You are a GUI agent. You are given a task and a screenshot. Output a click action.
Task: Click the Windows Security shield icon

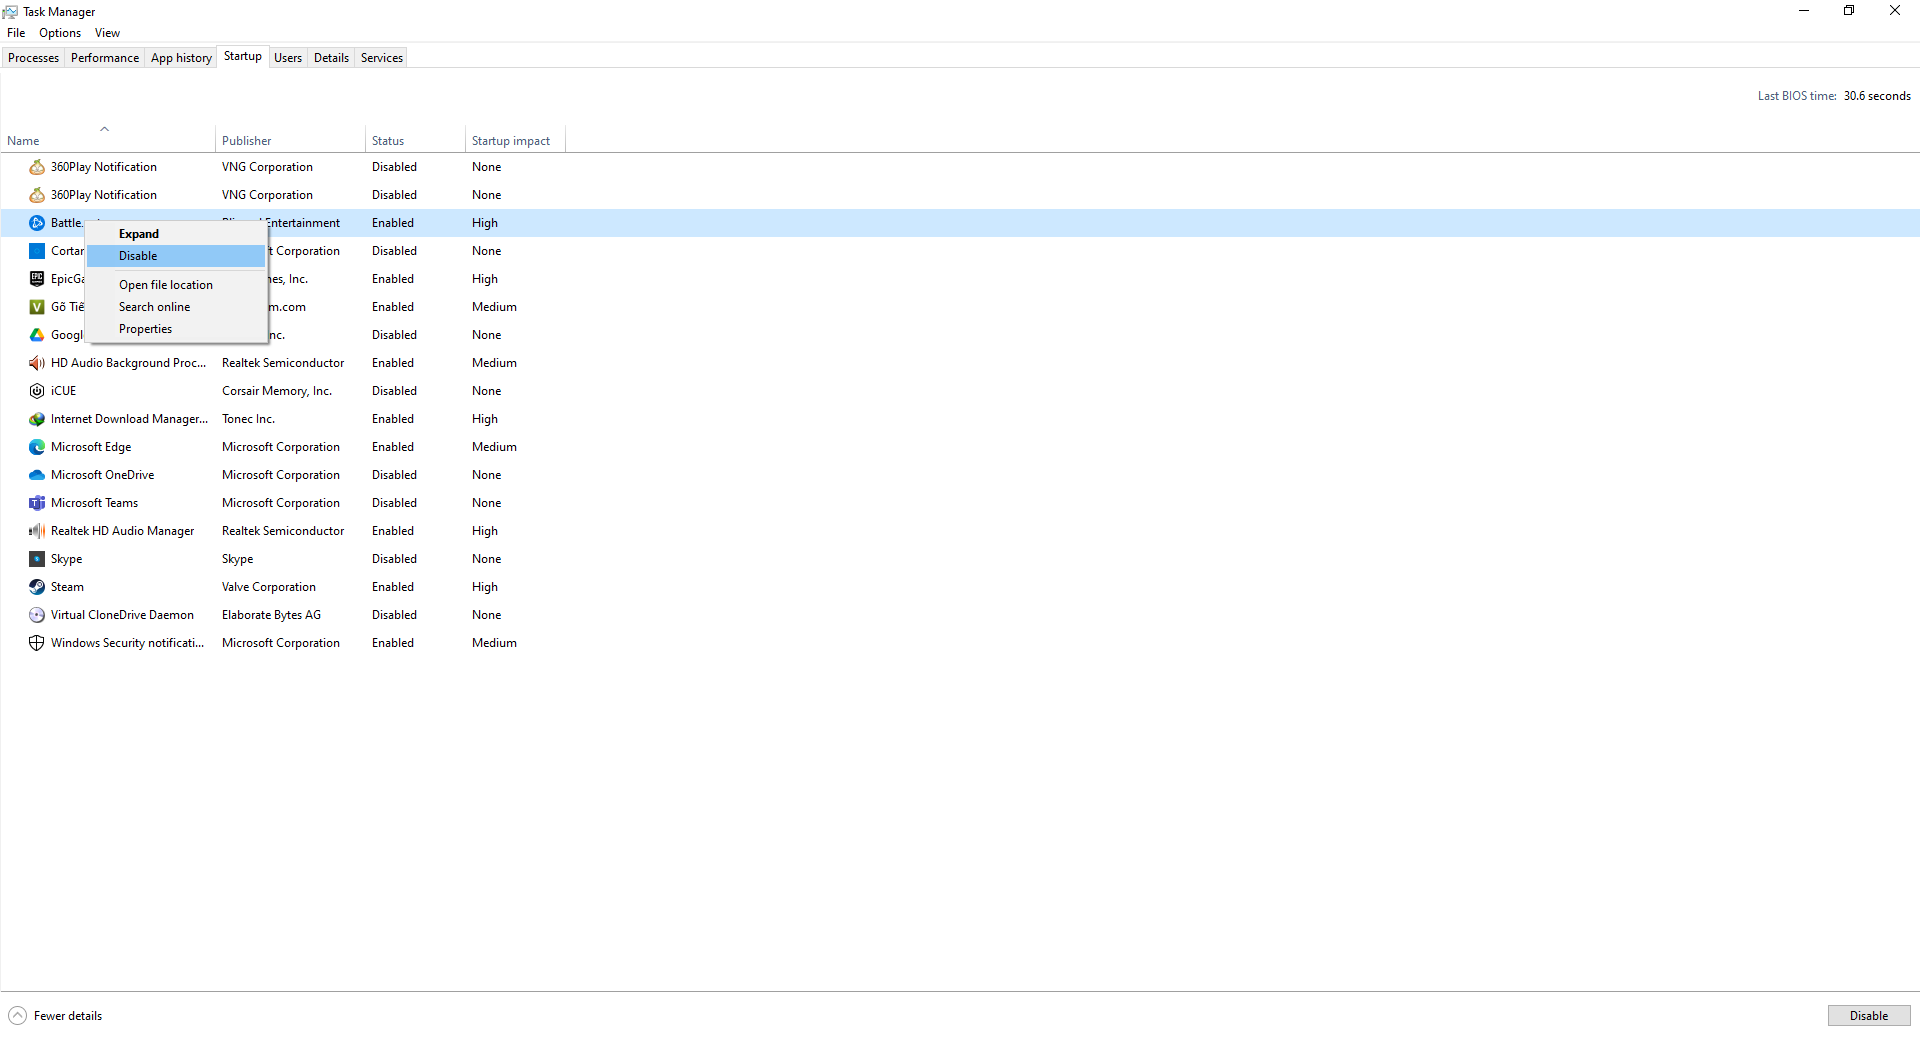pos(37,643)
